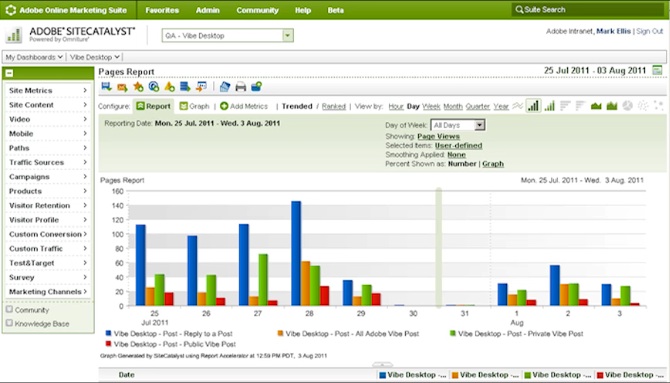This screenshot has height=383, width=670.
Task: Expand the Site Content menu
Action: point(48,105)
